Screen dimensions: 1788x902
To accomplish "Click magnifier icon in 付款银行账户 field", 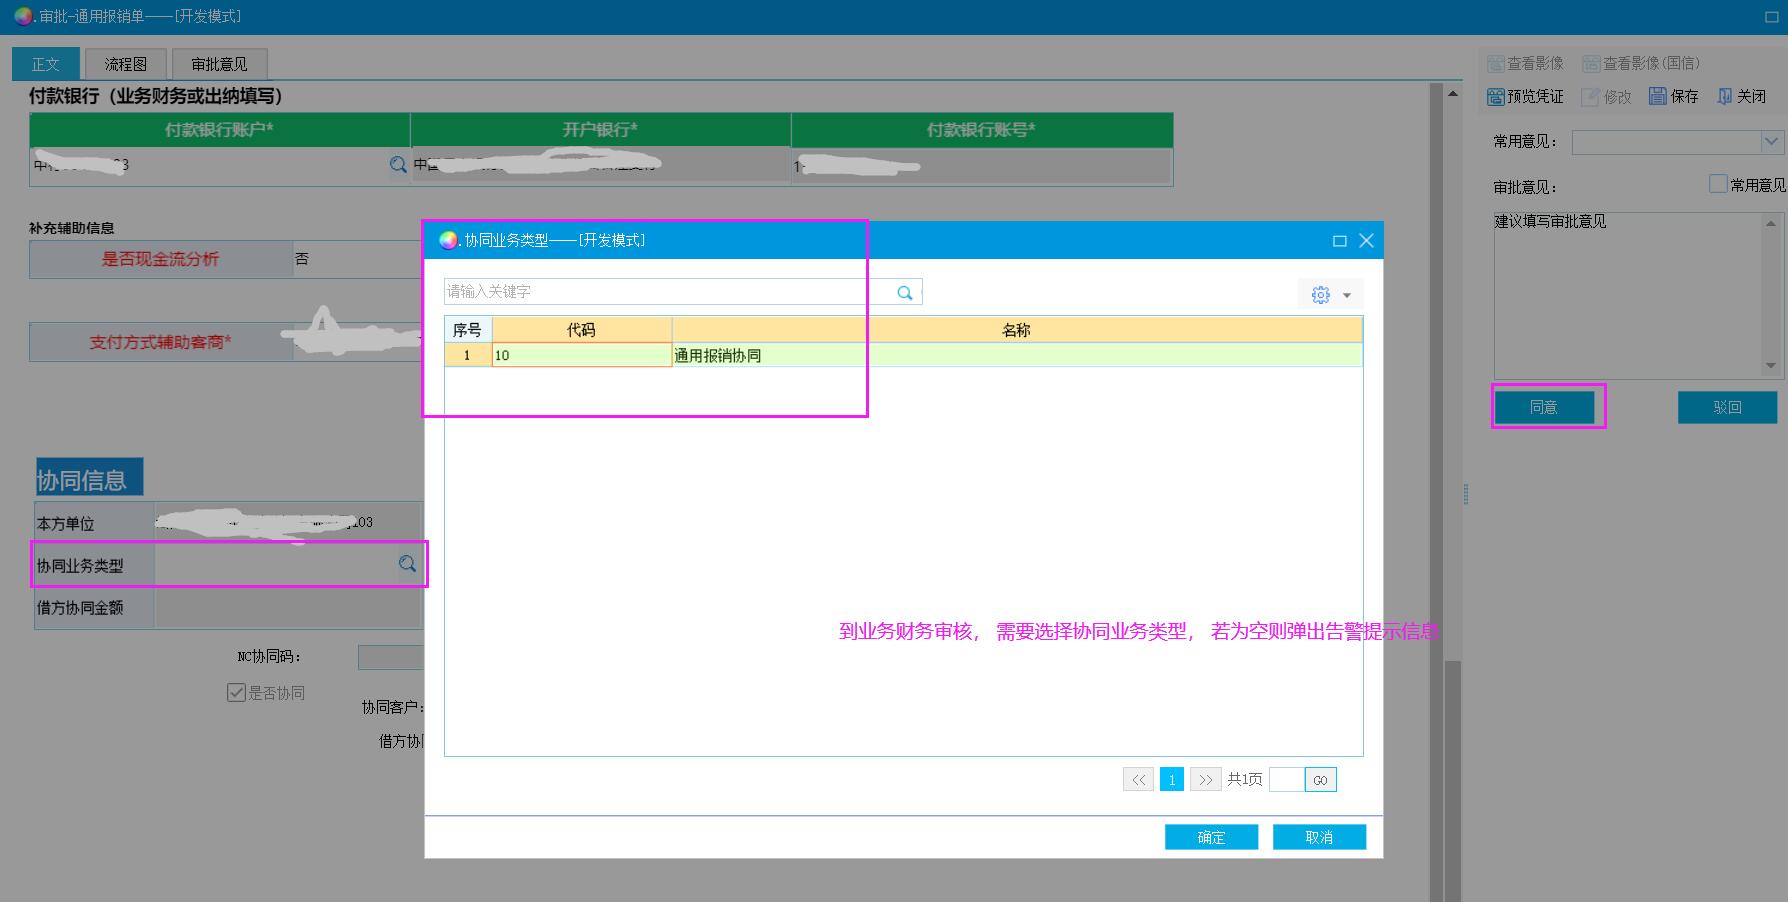I will click(398, 165).
